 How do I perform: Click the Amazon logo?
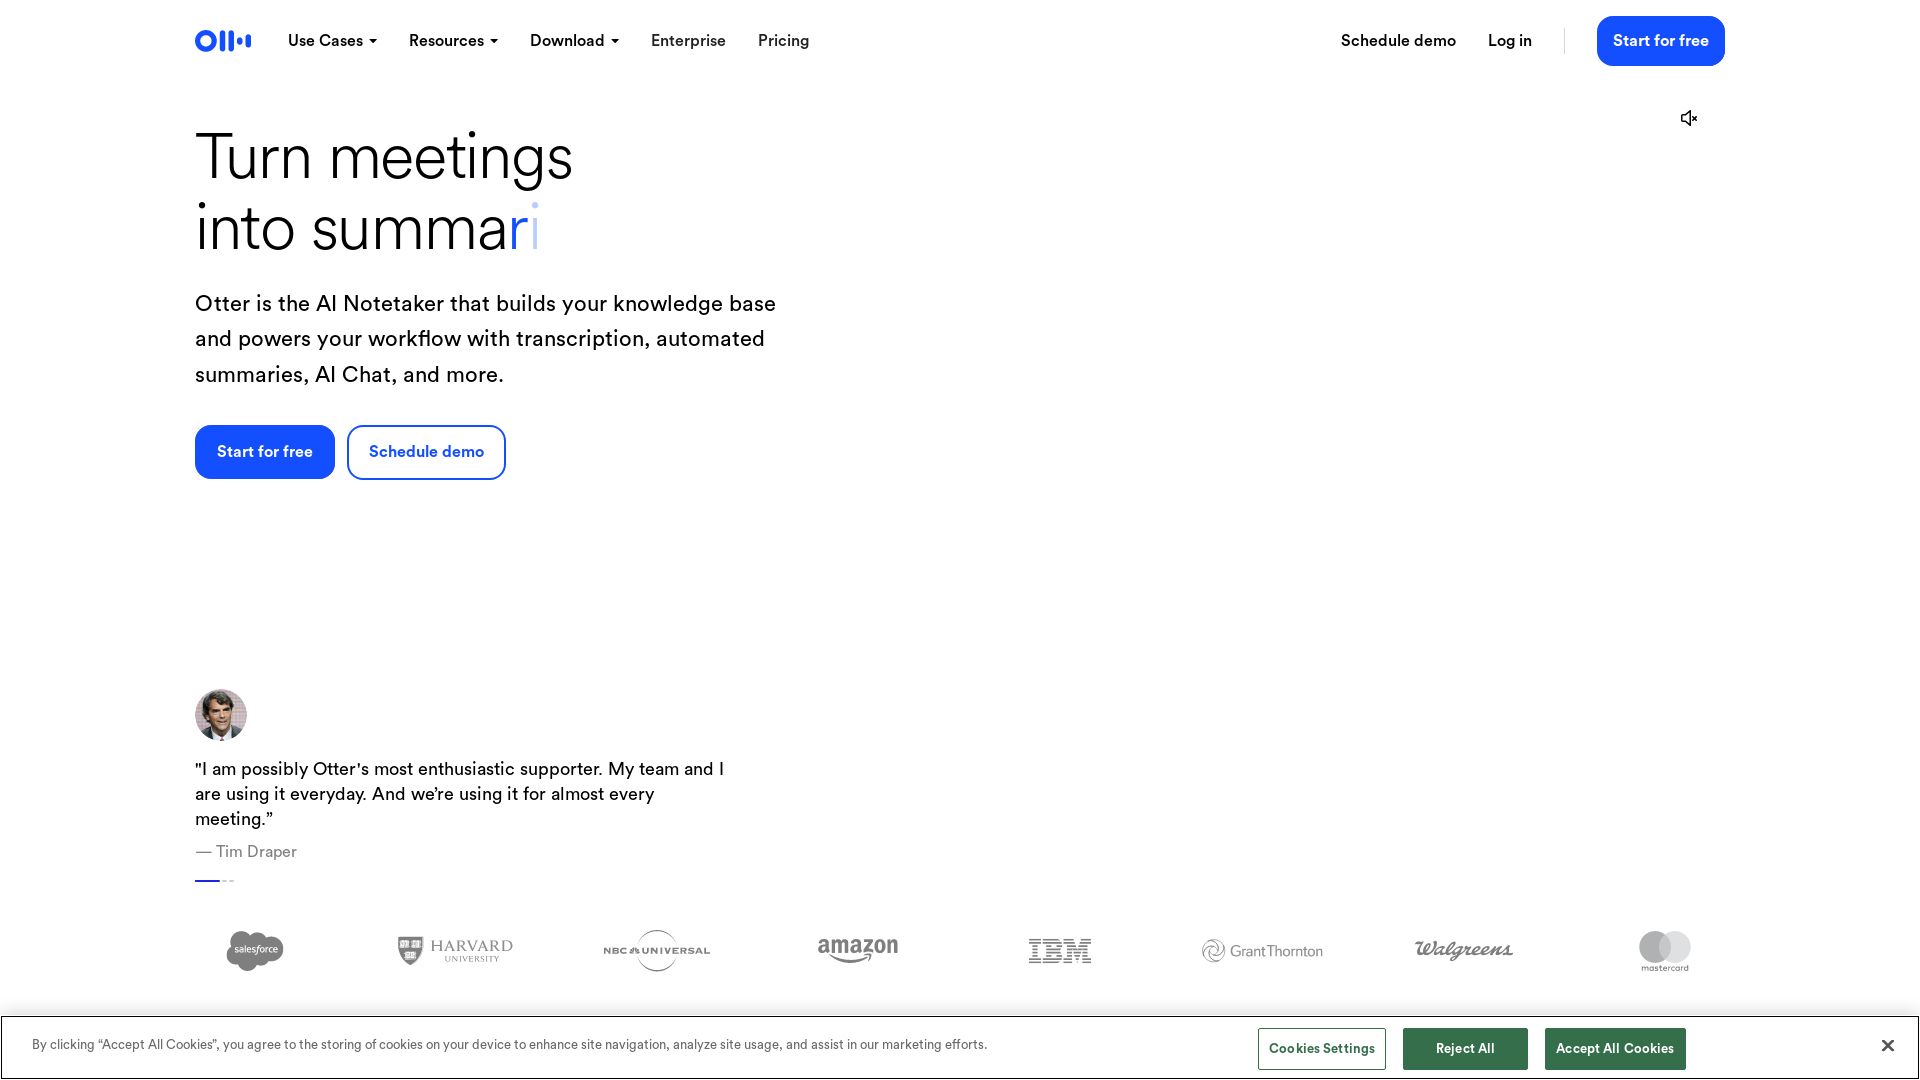click(857, 950)
